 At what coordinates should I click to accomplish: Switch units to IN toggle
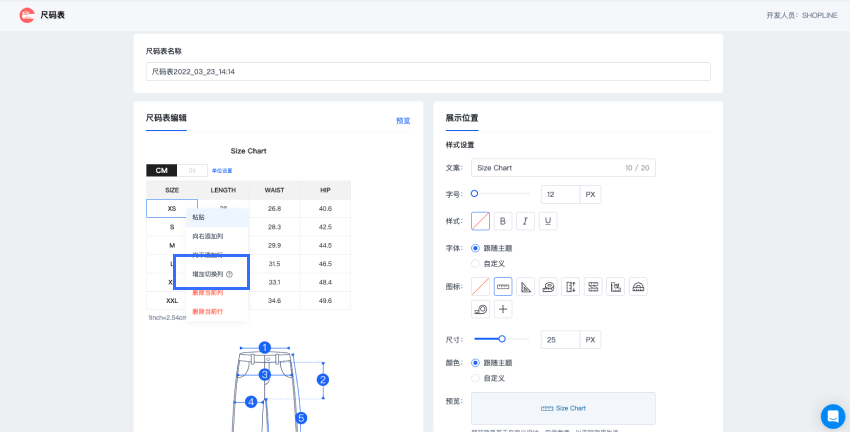click(x=192, y=171)
